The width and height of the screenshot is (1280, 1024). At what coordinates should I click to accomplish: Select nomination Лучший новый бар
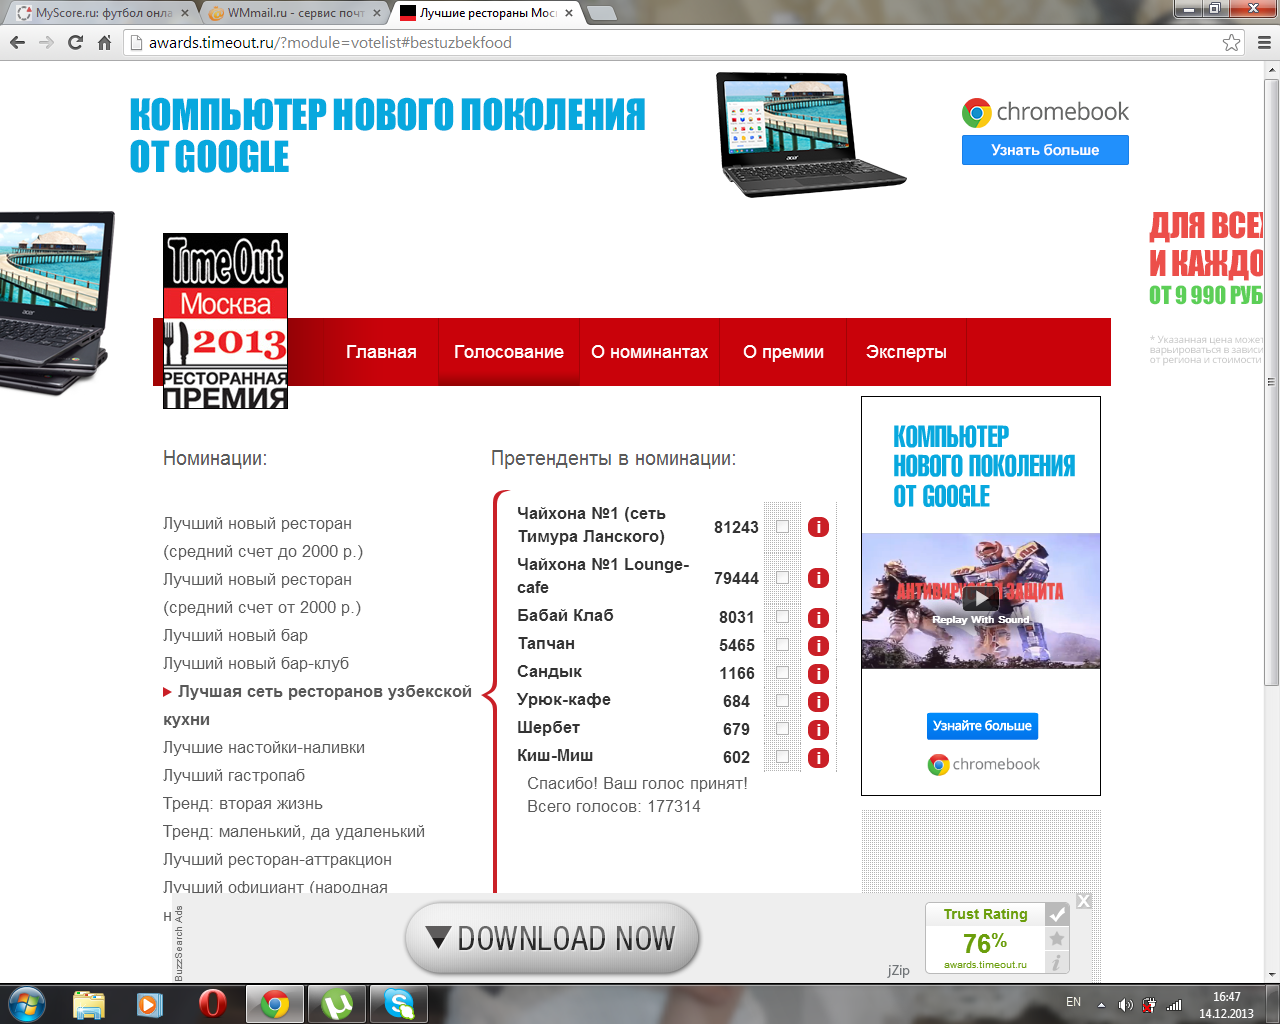[235, 635]
